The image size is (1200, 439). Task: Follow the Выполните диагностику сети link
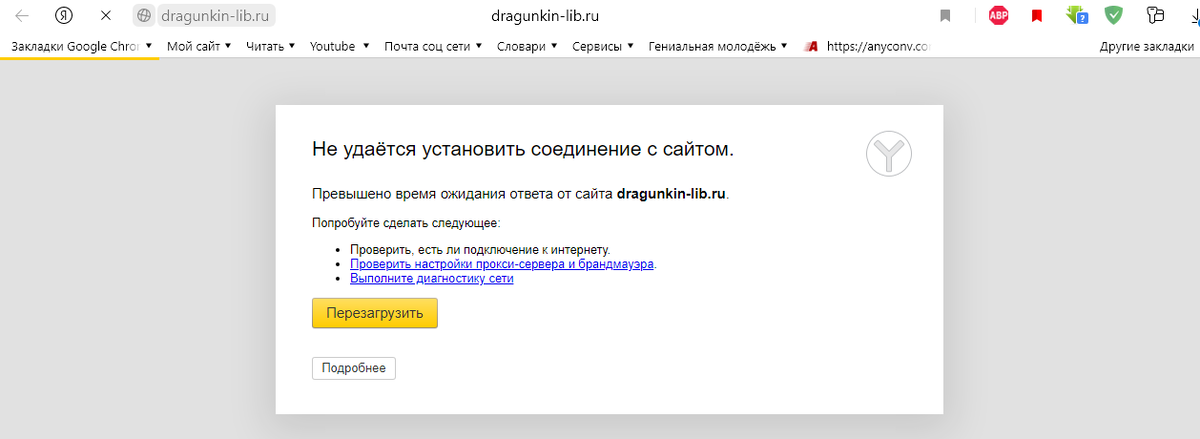pos(432,279)
